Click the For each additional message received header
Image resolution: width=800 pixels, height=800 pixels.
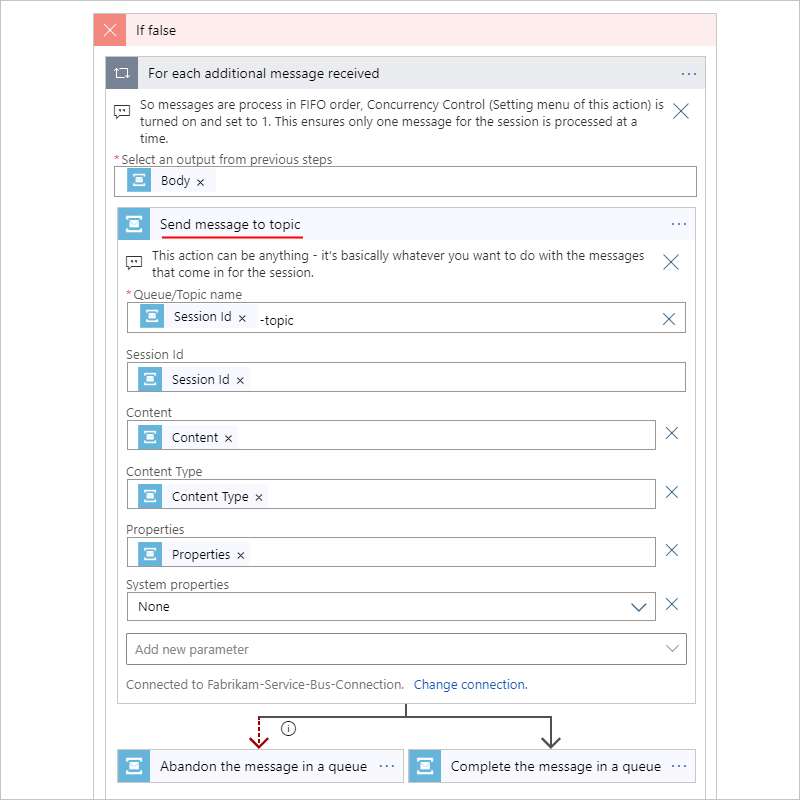406,73
